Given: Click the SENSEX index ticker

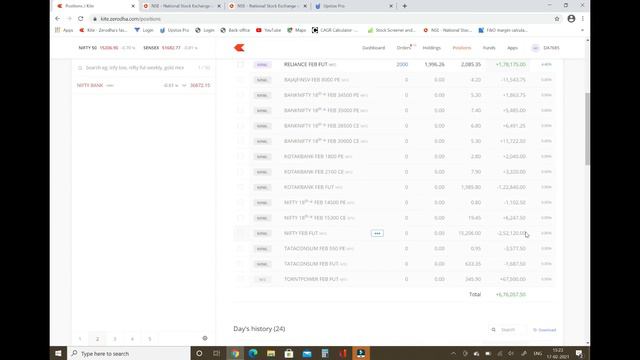Looking at the screenshot, I should [170, 48].
